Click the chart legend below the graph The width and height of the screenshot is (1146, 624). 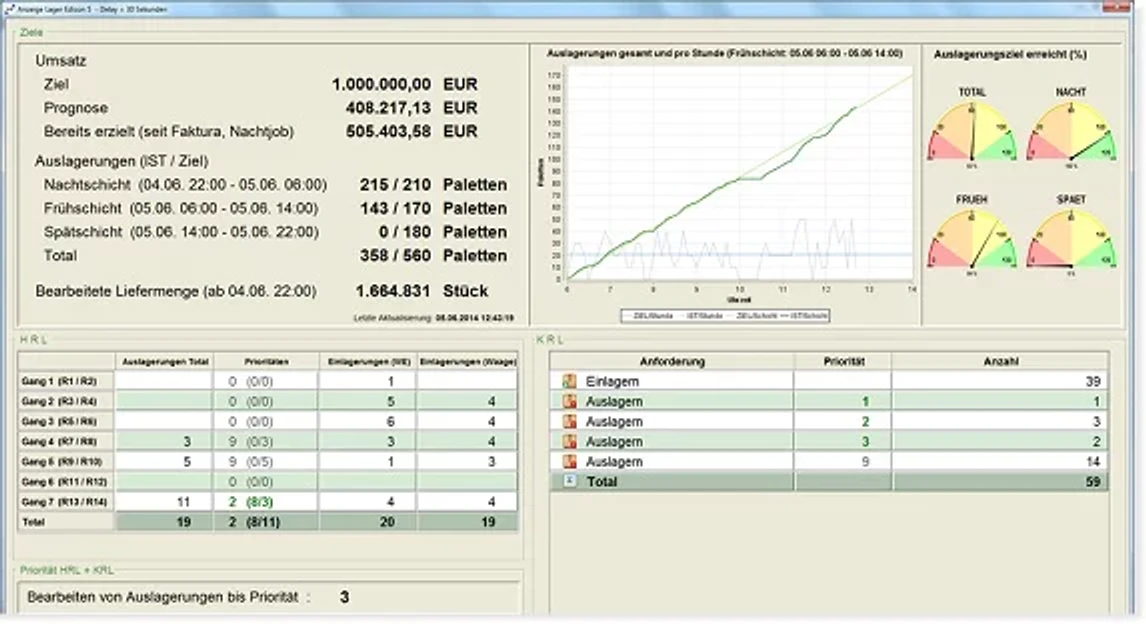click(x=725, y=316)
